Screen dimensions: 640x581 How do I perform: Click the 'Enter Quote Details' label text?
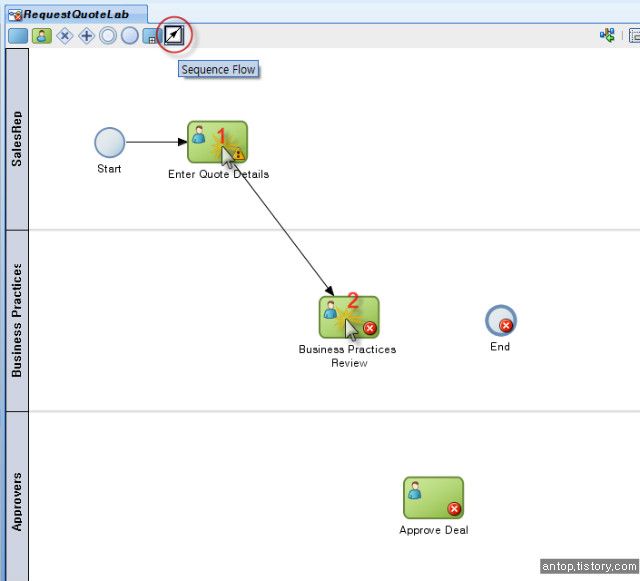218,174
